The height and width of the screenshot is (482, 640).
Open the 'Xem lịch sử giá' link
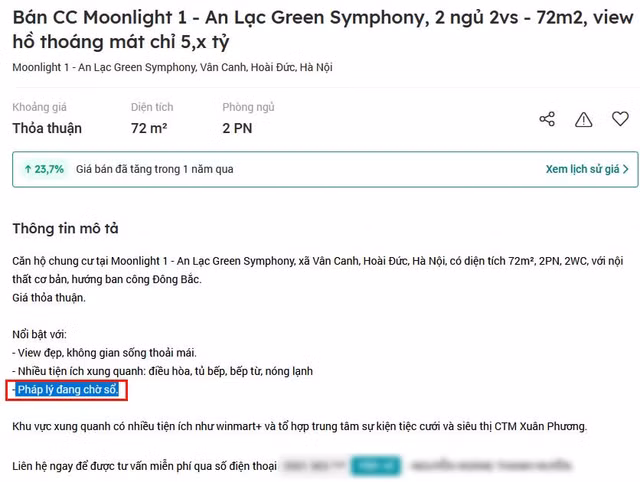582,169
